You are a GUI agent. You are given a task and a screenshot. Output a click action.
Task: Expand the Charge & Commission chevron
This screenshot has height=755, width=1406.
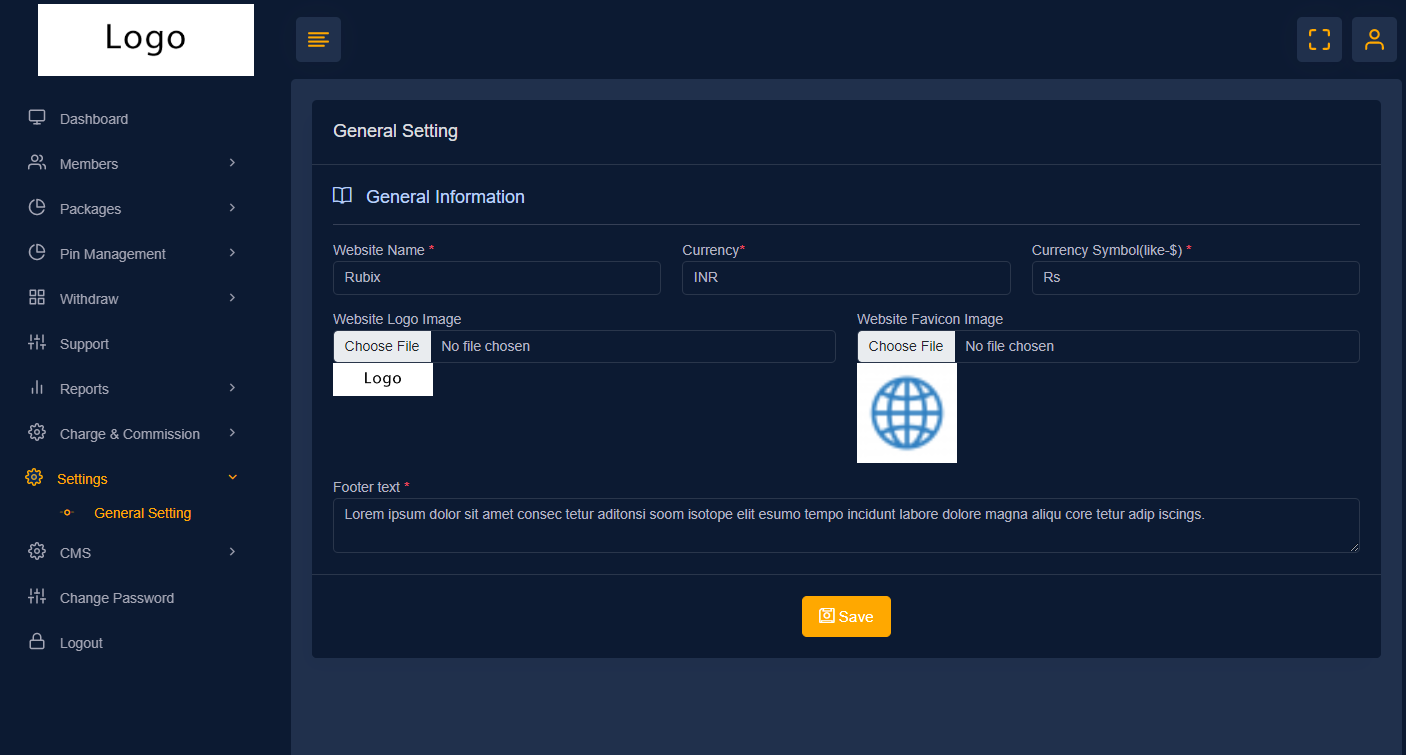232,432
